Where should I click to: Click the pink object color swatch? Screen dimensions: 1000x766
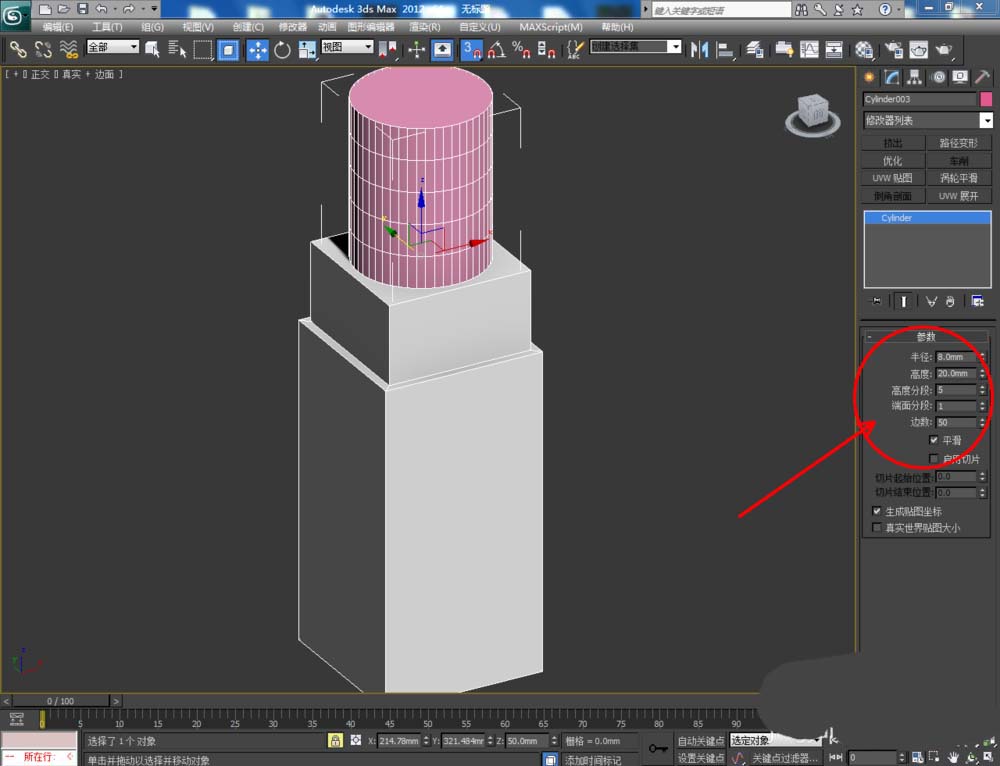pyautogui.click(x=986, y=99)
